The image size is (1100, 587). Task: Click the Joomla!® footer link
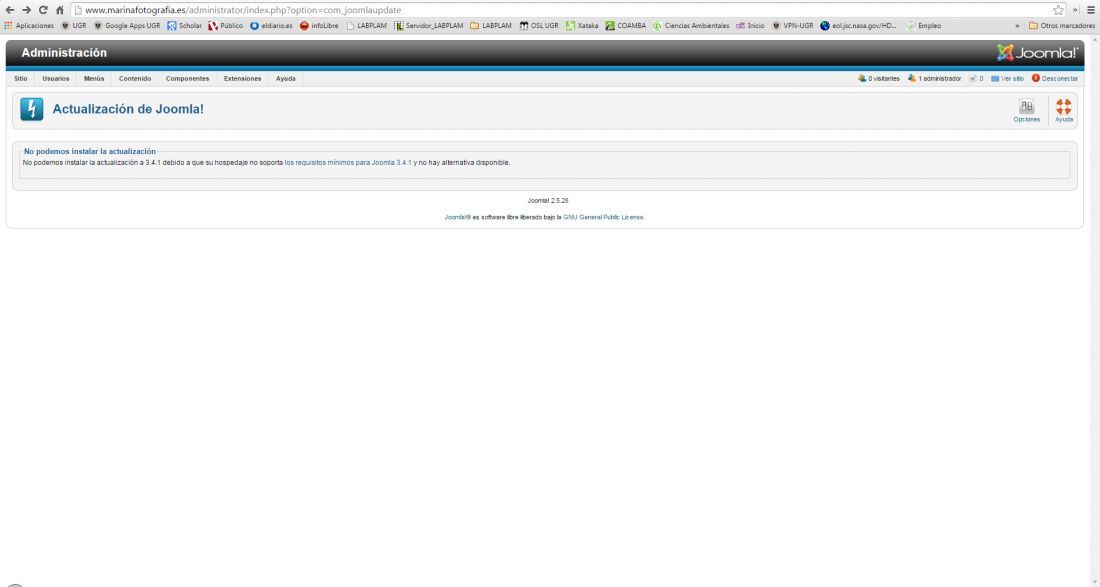[457, 217]
